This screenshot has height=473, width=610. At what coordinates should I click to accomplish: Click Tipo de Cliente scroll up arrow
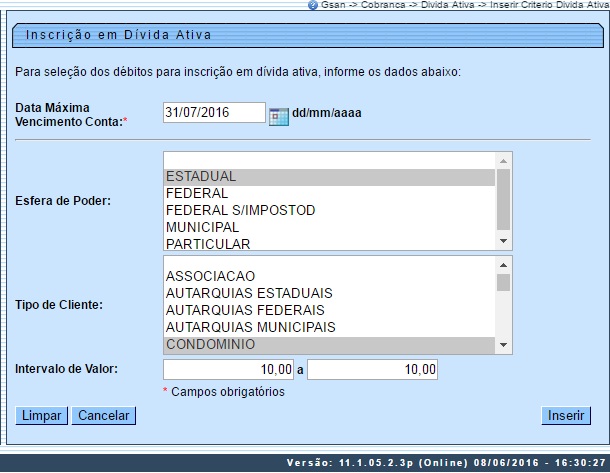(x=503, y=265)
